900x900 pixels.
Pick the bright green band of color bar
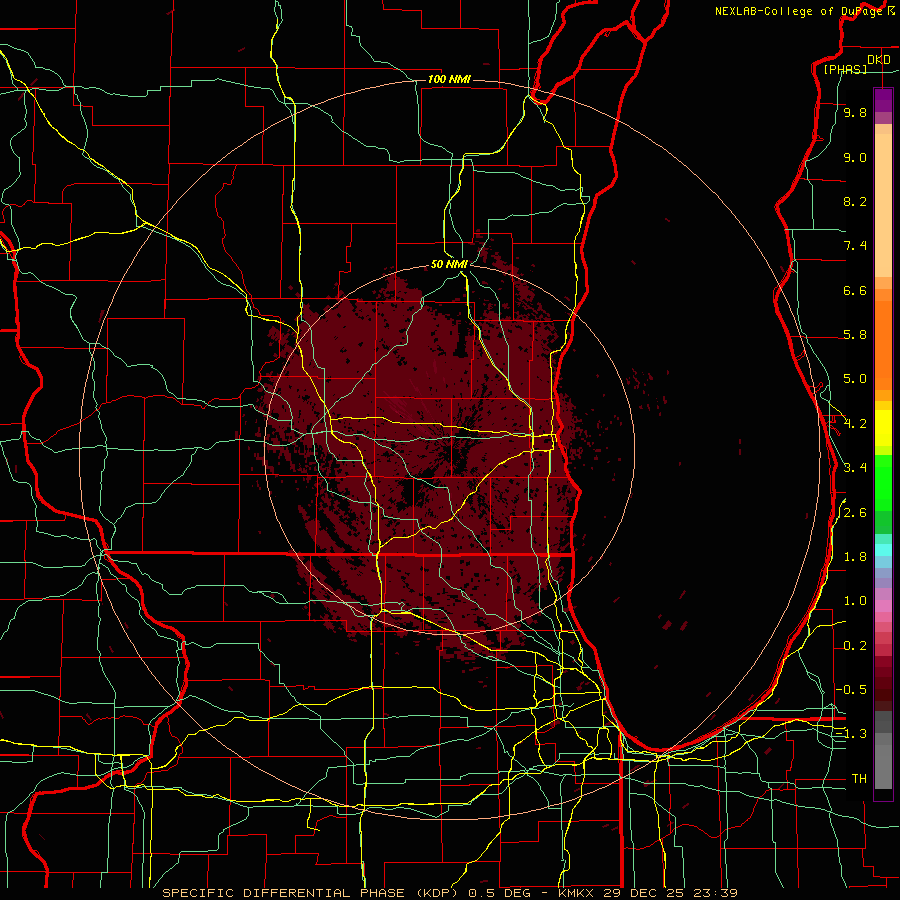pyautogui.click(x=883, y=483)
